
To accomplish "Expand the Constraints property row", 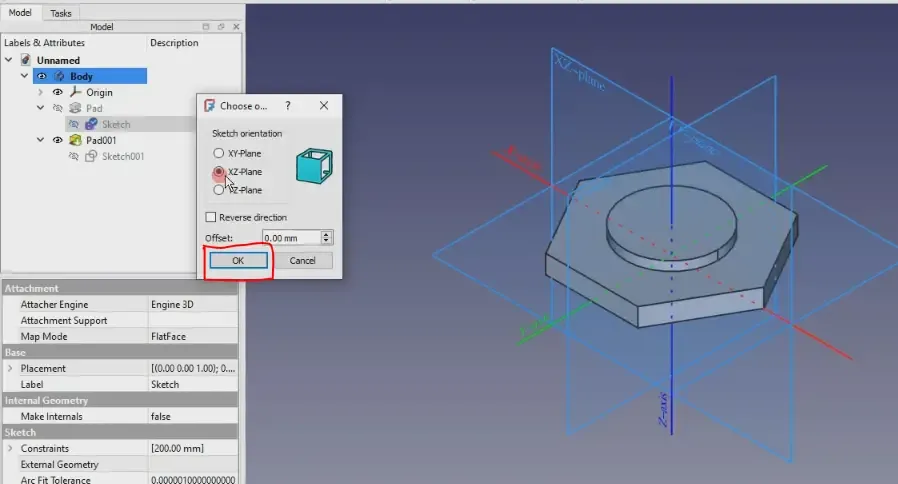I will tap(10, 448).
